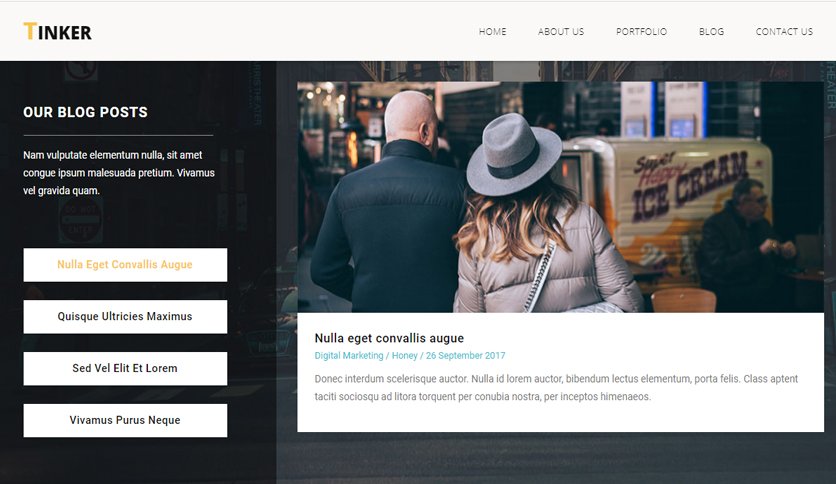Open the Home menu item
Image resolution: width=836 pixels, height=484 pixels.
(492, 31)
